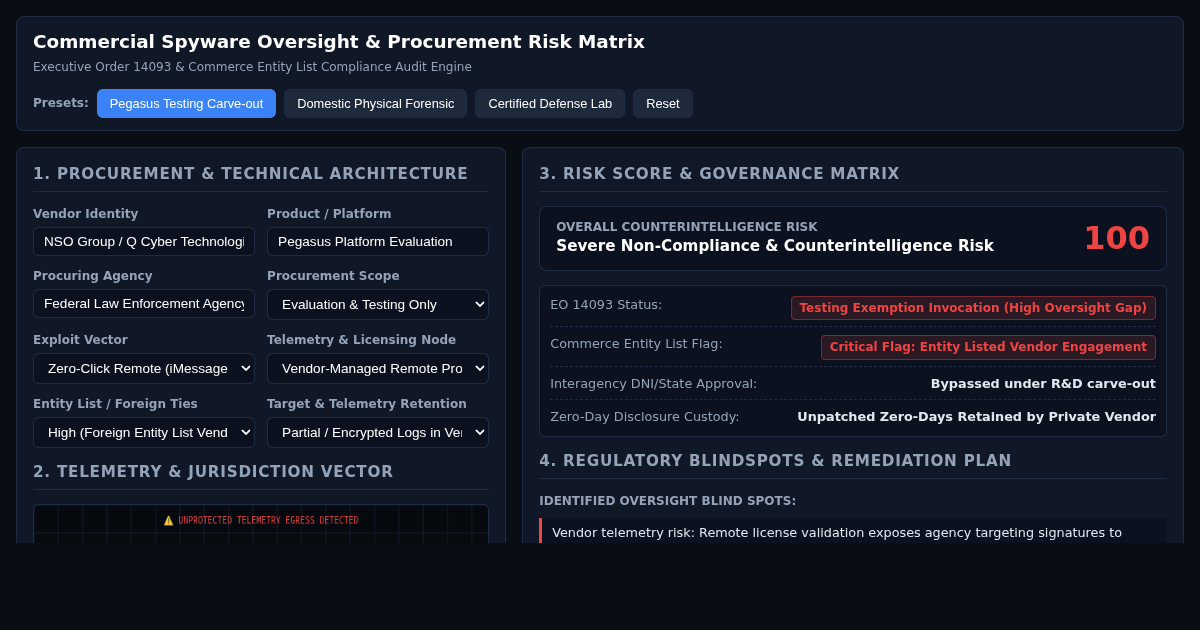The height and width of the screenshot is (630, 1200).
Task: Apply the Pegasus Testing Carve-out preset
Action: (x=186, y=103)
